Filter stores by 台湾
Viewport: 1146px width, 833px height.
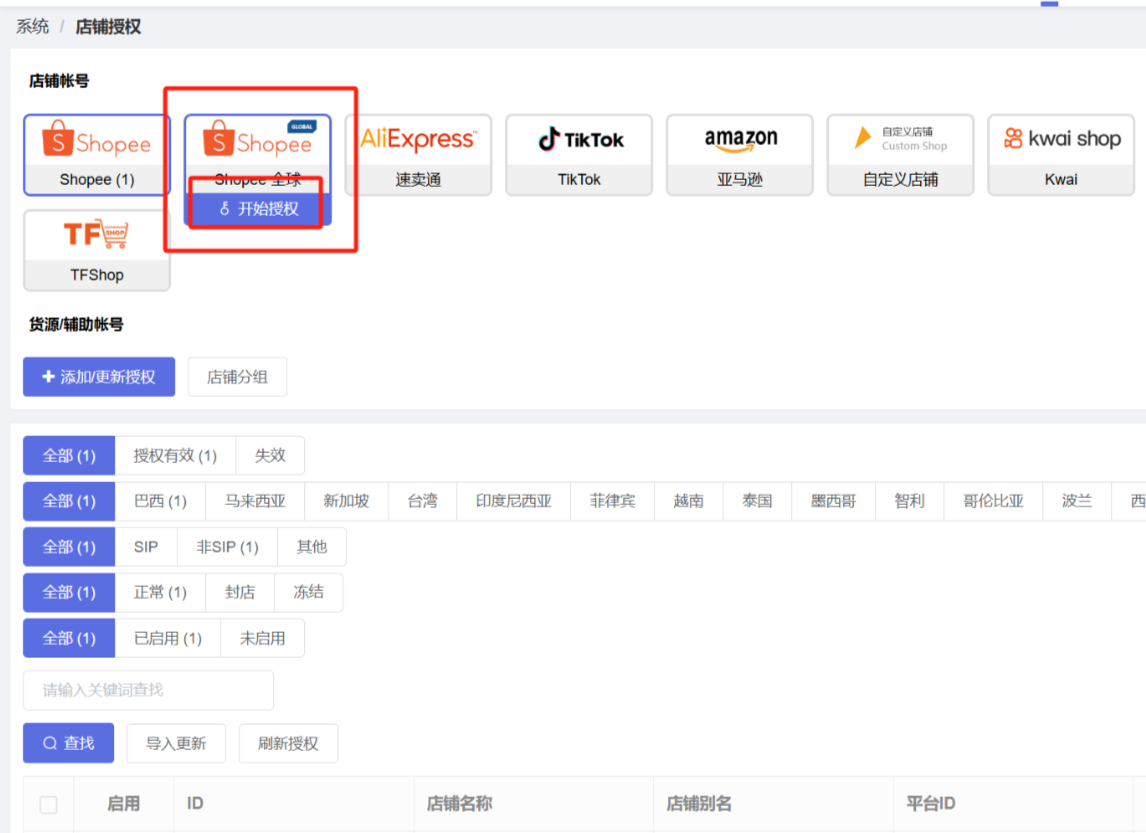coord(422,501)
